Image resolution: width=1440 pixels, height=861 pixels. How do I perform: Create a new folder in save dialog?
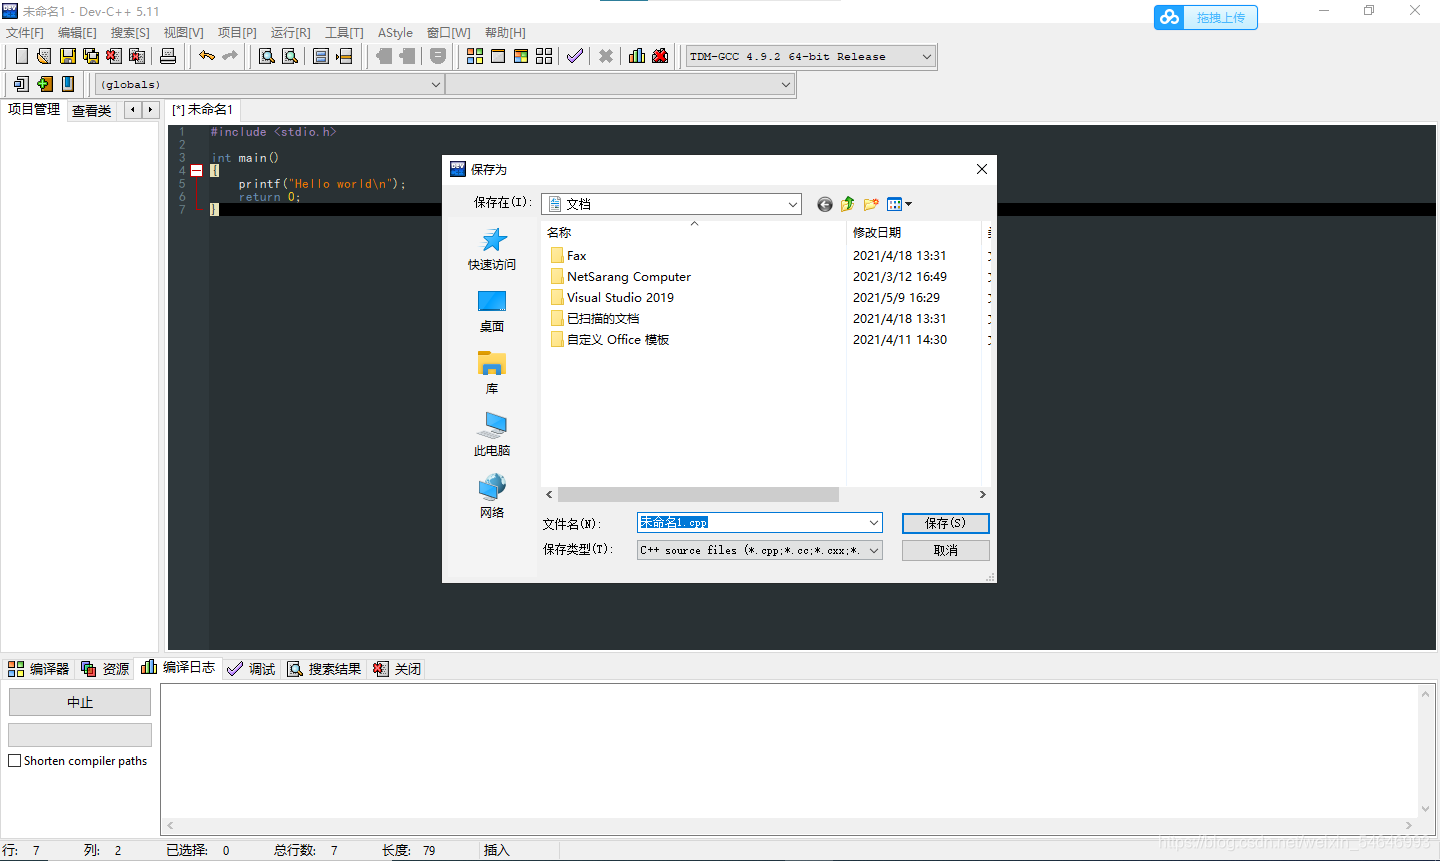pos(871,204)
